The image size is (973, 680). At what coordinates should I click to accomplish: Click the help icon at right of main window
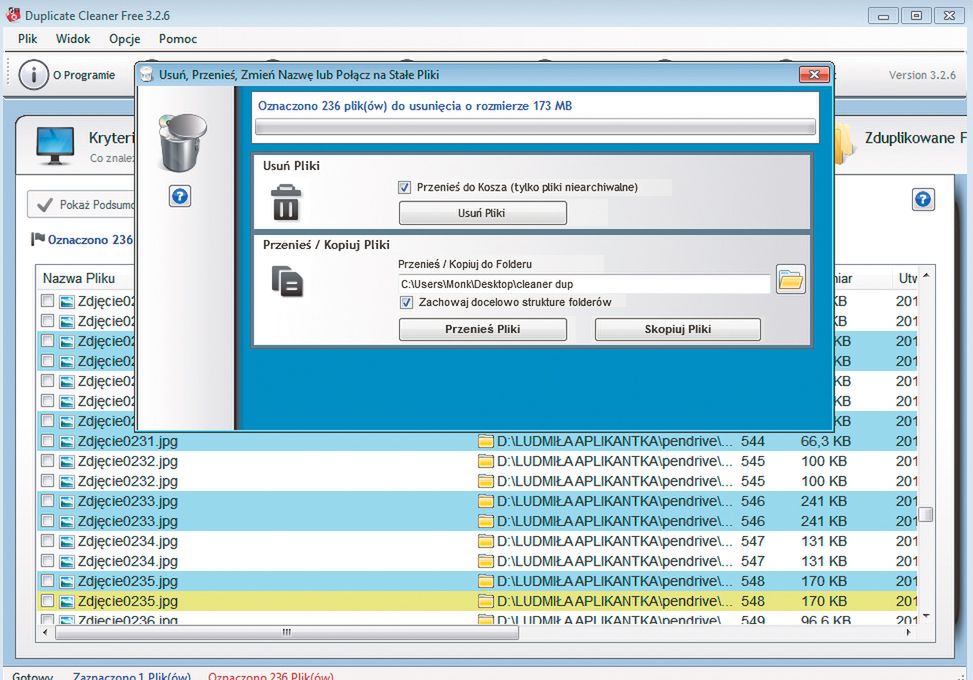(x=922, y=199)
